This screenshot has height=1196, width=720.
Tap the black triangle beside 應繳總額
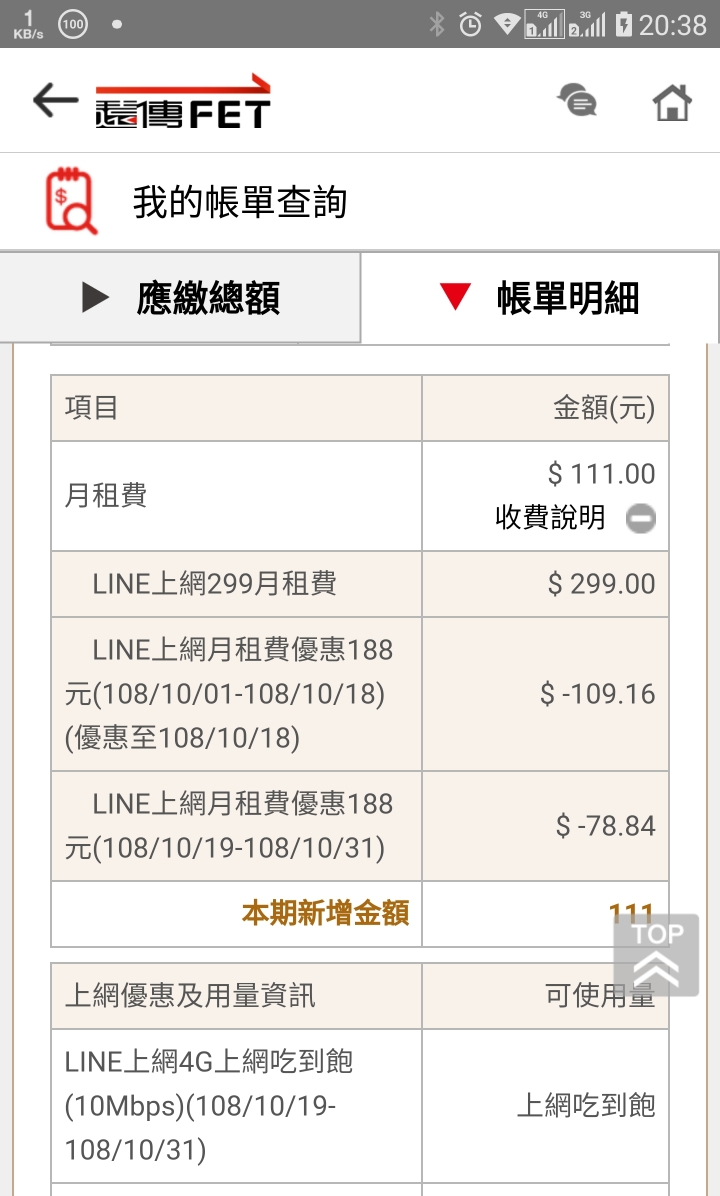click(x=95, y=297)
